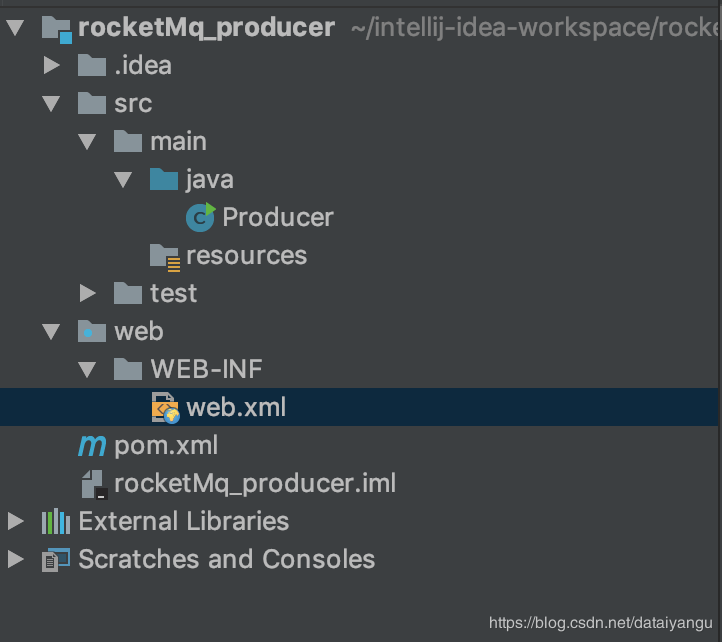
Task: Select the test folder label
Action: coord(174,293)
